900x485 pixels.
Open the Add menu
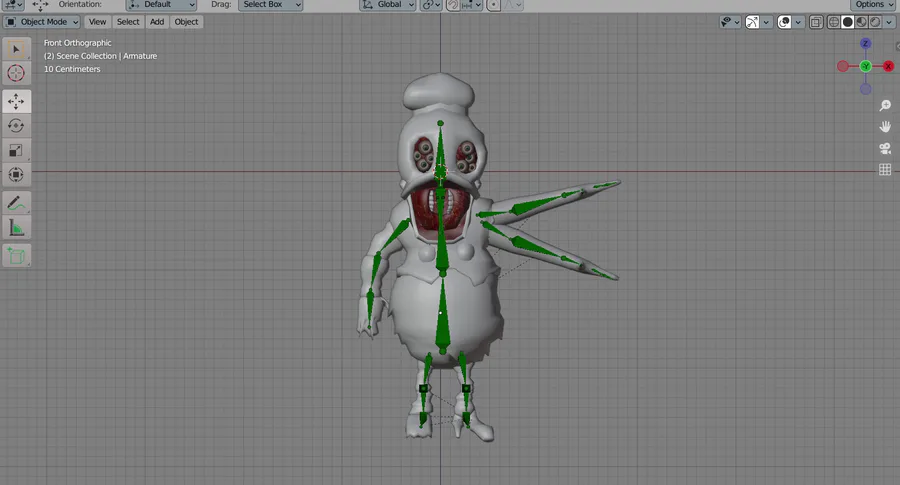157,22
